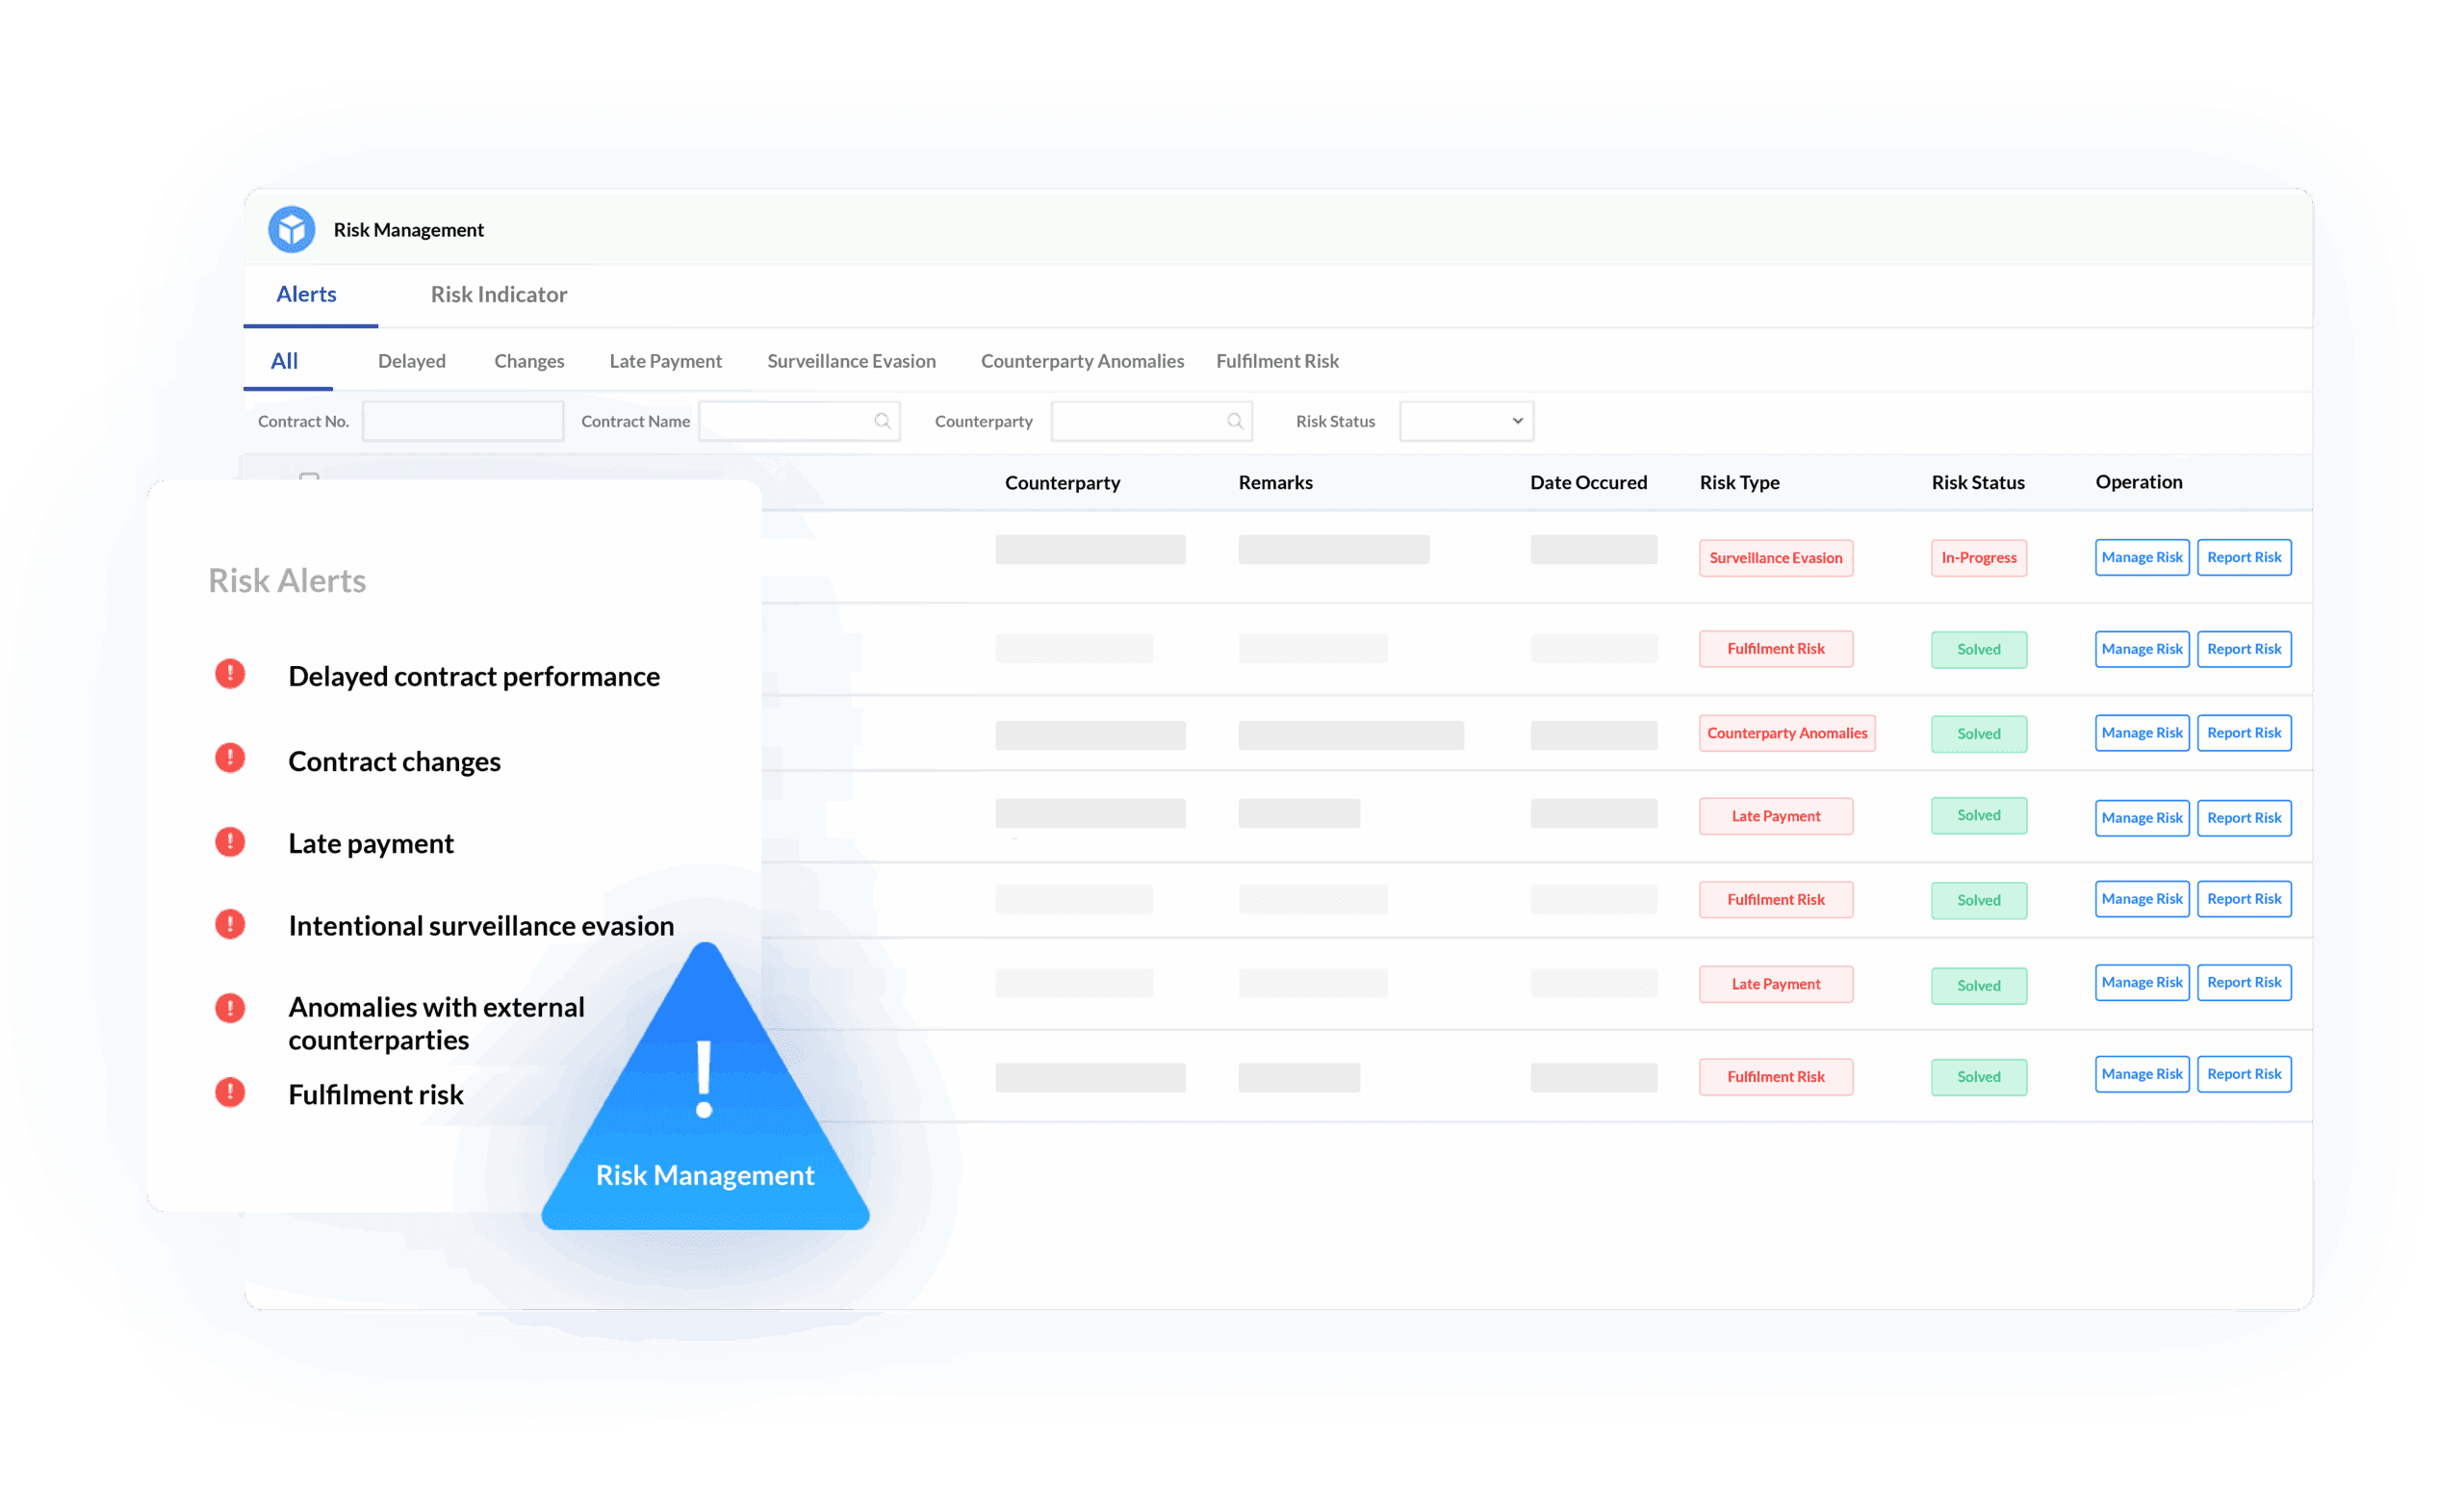Select the Surveillance Evasion filter tab
The height and width of the screenshot is (1492, 2464).
851,361
